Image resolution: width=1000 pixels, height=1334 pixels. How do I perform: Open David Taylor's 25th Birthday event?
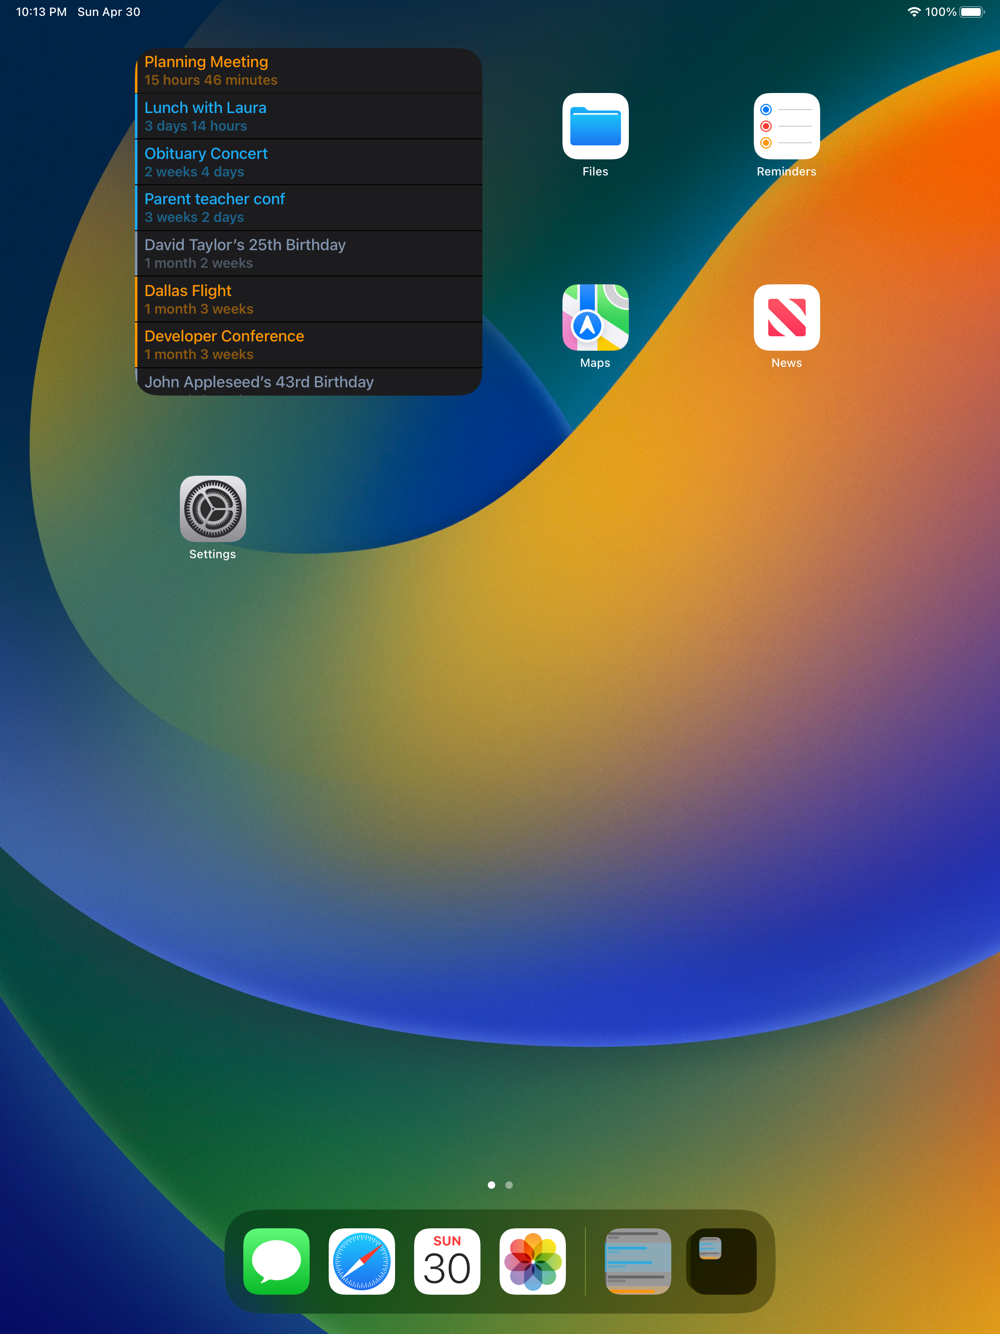(309, 254)
